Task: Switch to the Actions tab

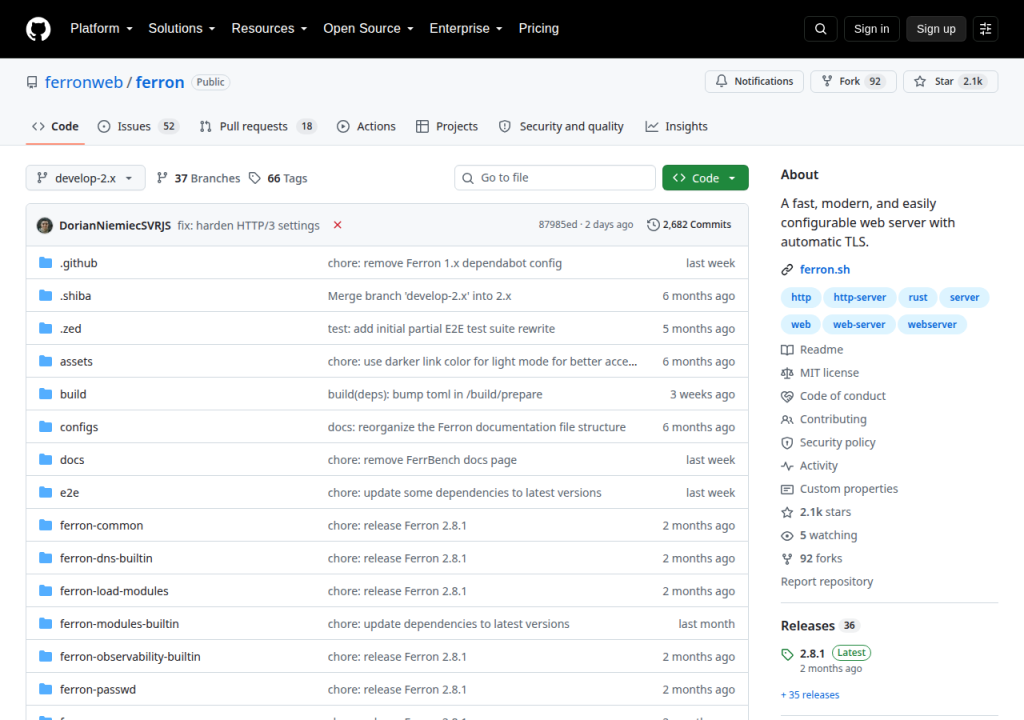Action: point(366,126)
